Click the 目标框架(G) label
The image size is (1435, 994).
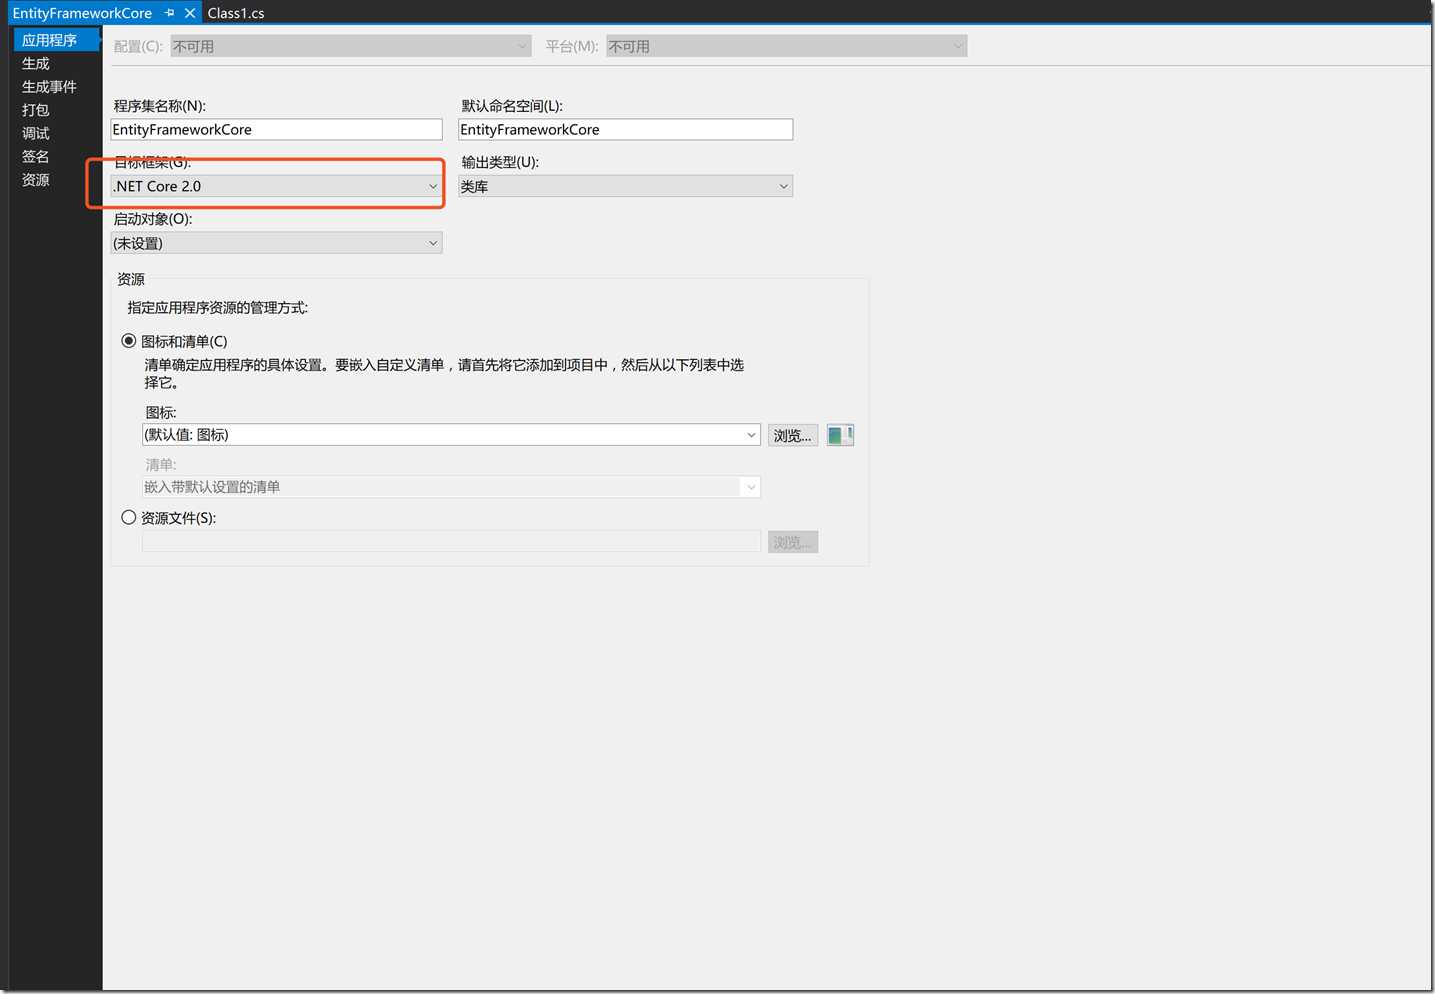click(152, 162)
